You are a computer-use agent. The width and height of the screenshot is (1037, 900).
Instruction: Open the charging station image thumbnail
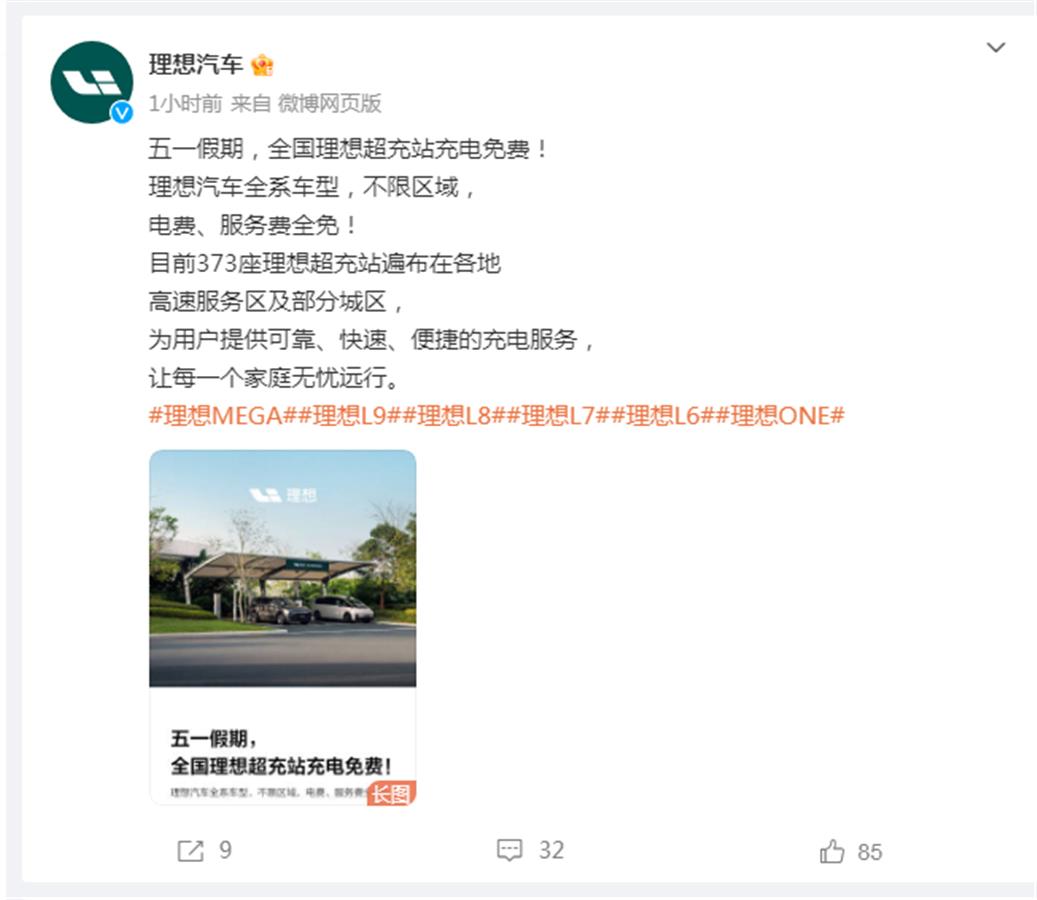pos(282,627)
